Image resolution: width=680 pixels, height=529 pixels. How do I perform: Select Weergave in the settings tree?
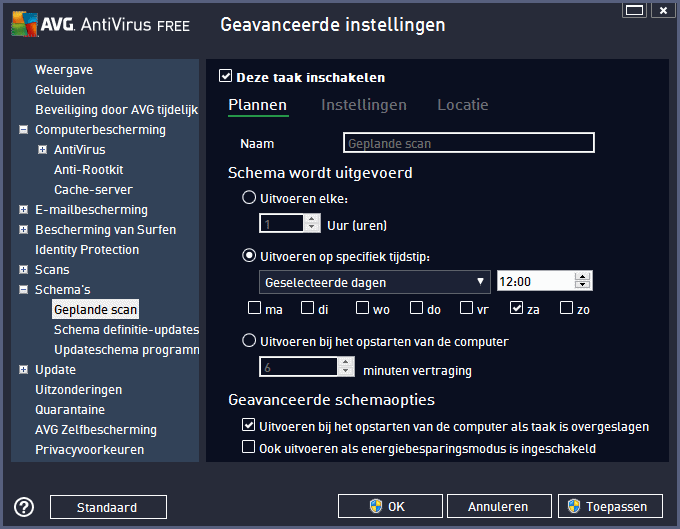tap(64, 70)
